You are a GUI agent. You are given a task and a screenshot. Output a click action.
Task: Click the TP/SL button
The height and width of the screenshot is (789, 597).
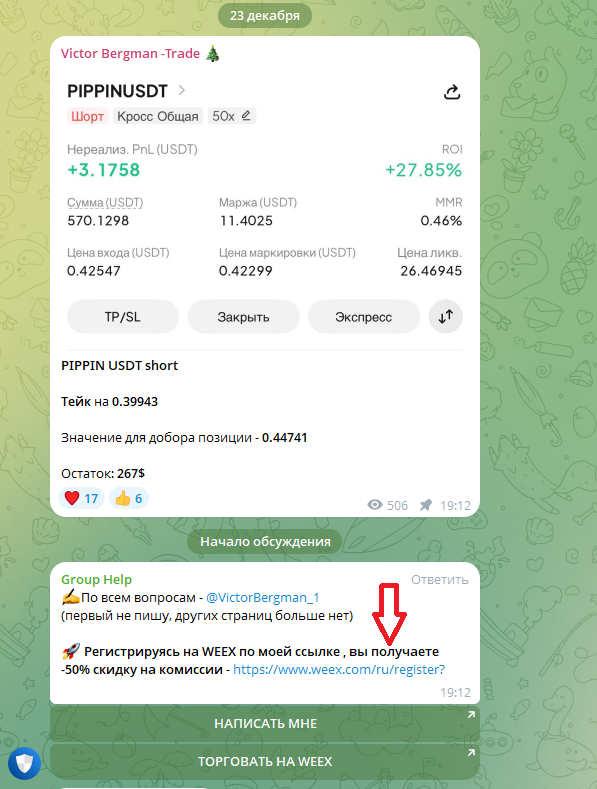123,317
